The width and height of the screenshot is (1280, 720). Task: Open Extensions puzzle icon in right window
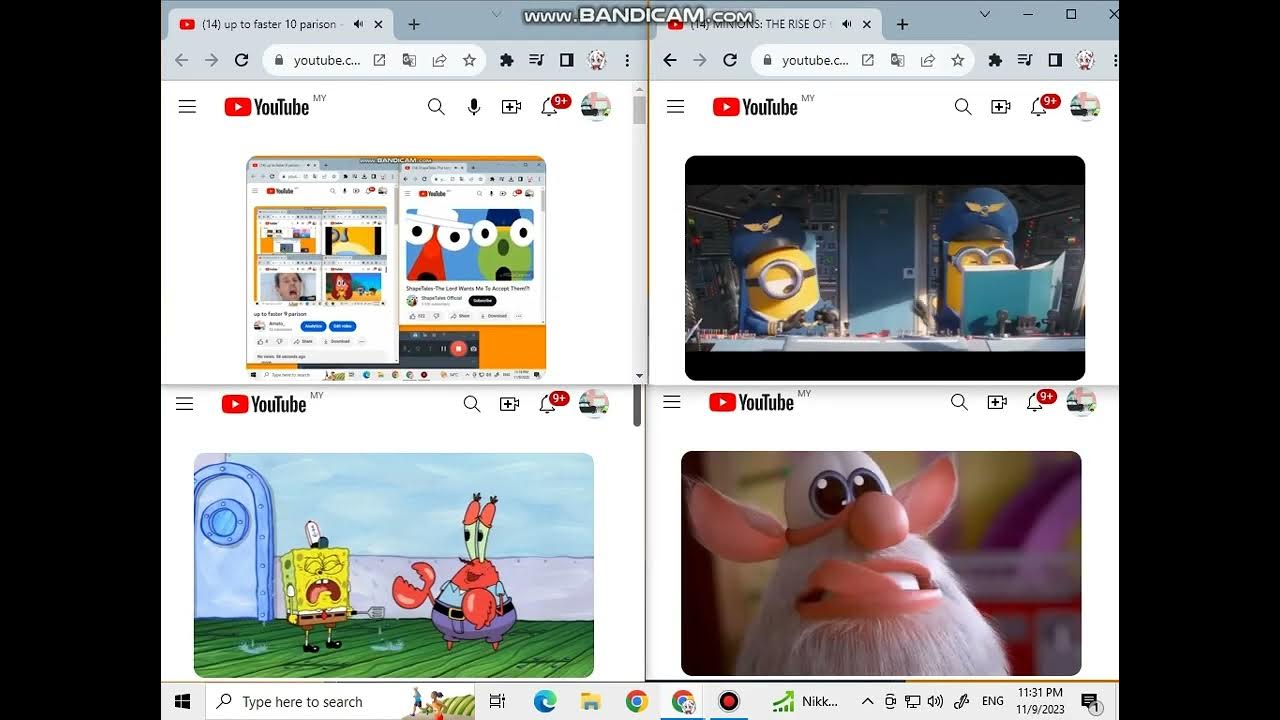click(x=994, y=60)
